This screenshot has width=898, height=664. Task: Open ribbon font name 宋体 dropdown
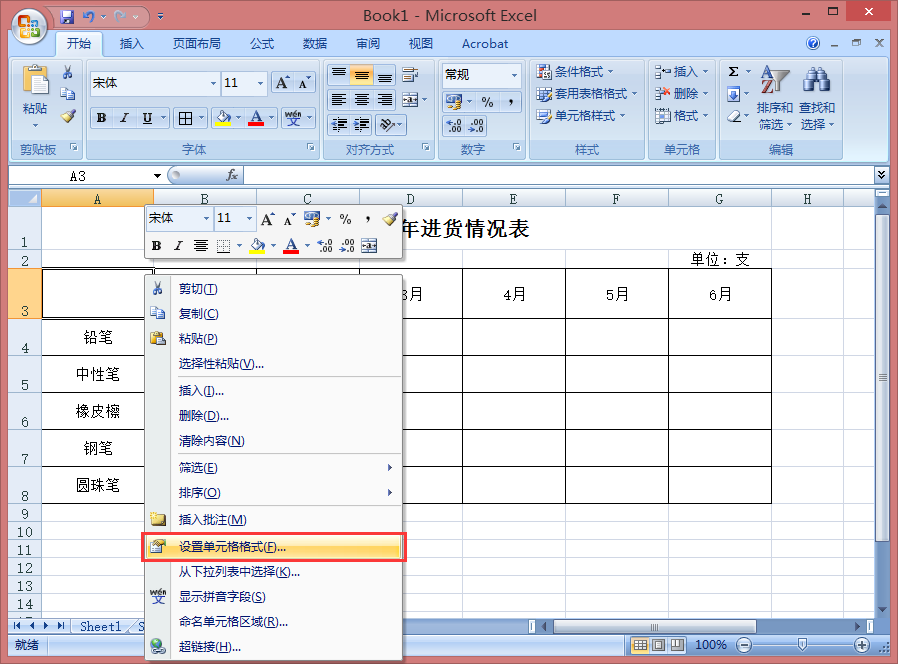click(x=213, y=84)
